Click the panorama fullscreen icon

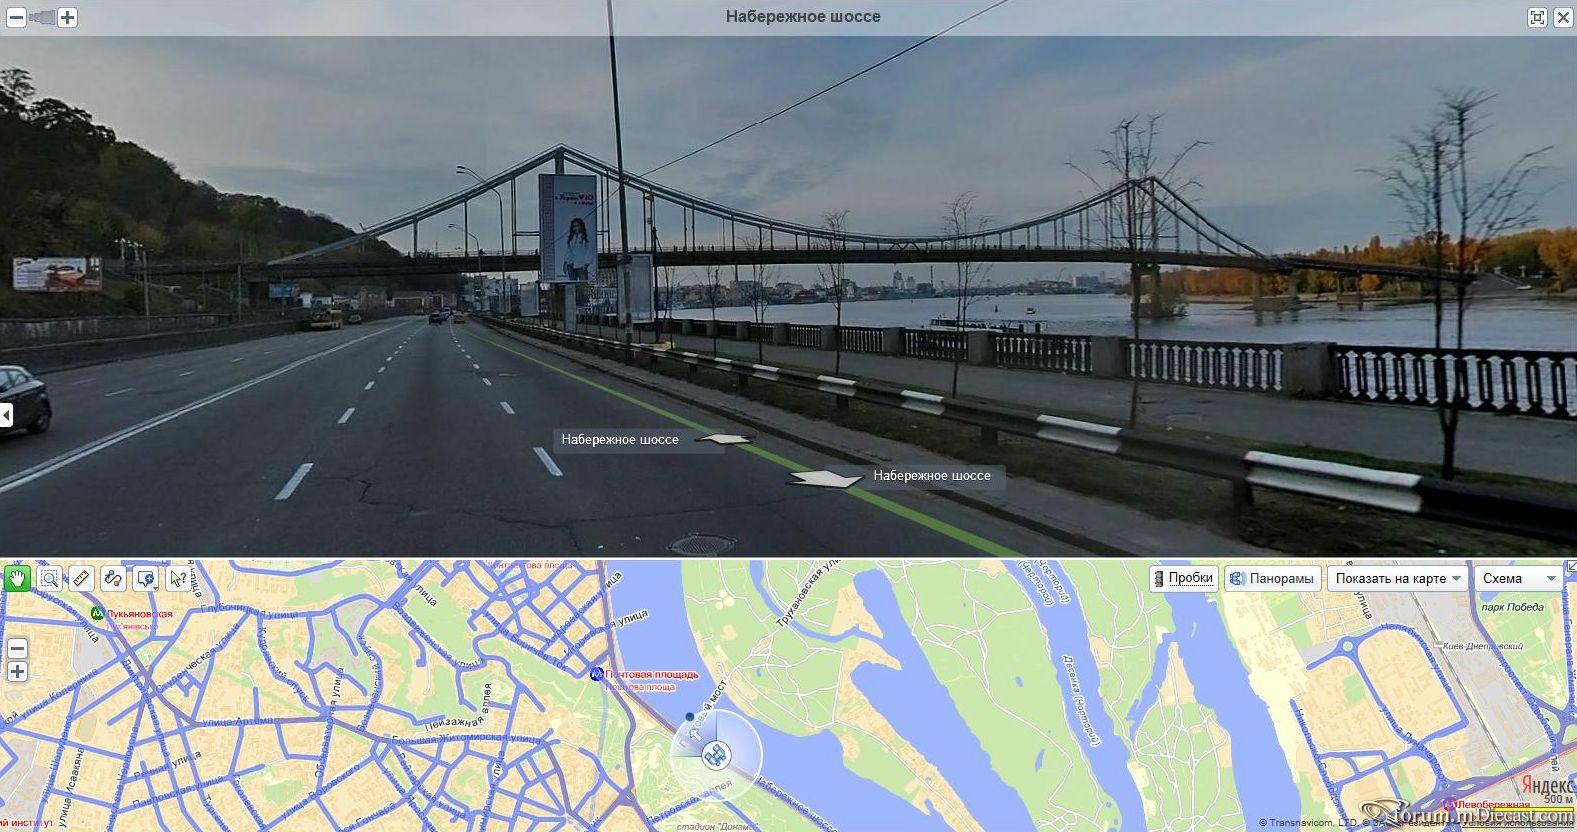[1537, 17]
